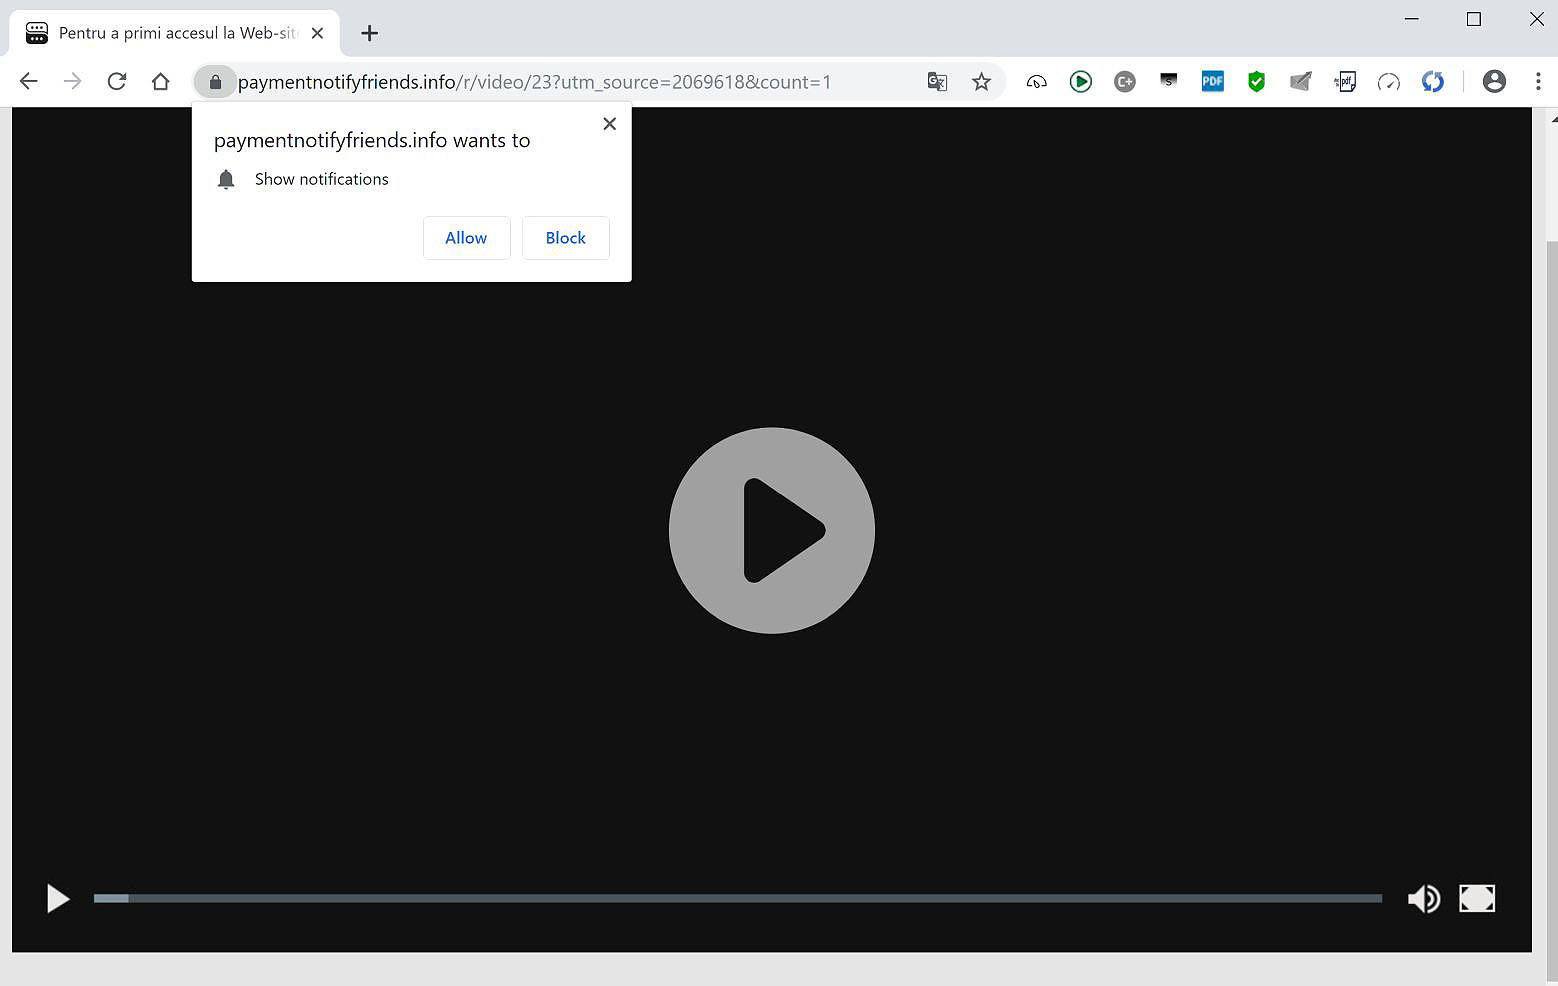The image size is (1558, 986).
Task: Mute the video volume speaker
Action: (x=1424, y=899)
